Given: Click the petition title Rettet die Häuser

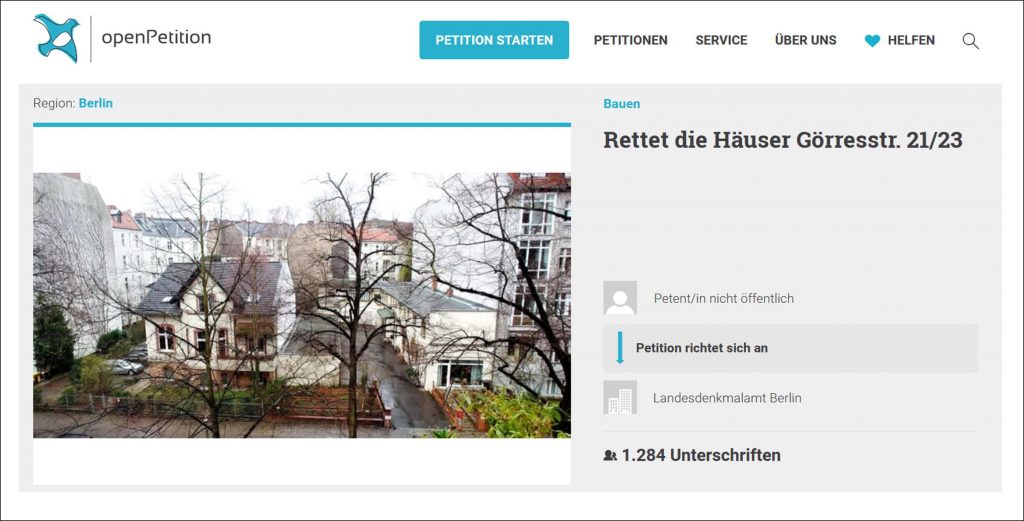Looking at the screenshot, I should click(x=782, y=140).
